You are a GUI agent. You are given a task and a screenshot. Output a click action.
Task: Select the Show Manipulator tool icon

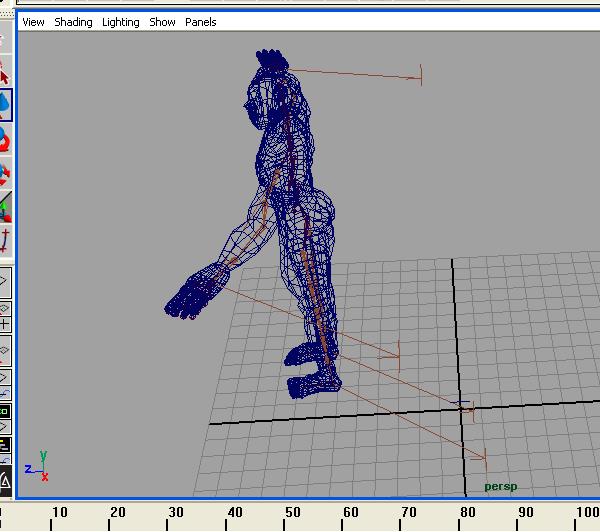point(5,207)
